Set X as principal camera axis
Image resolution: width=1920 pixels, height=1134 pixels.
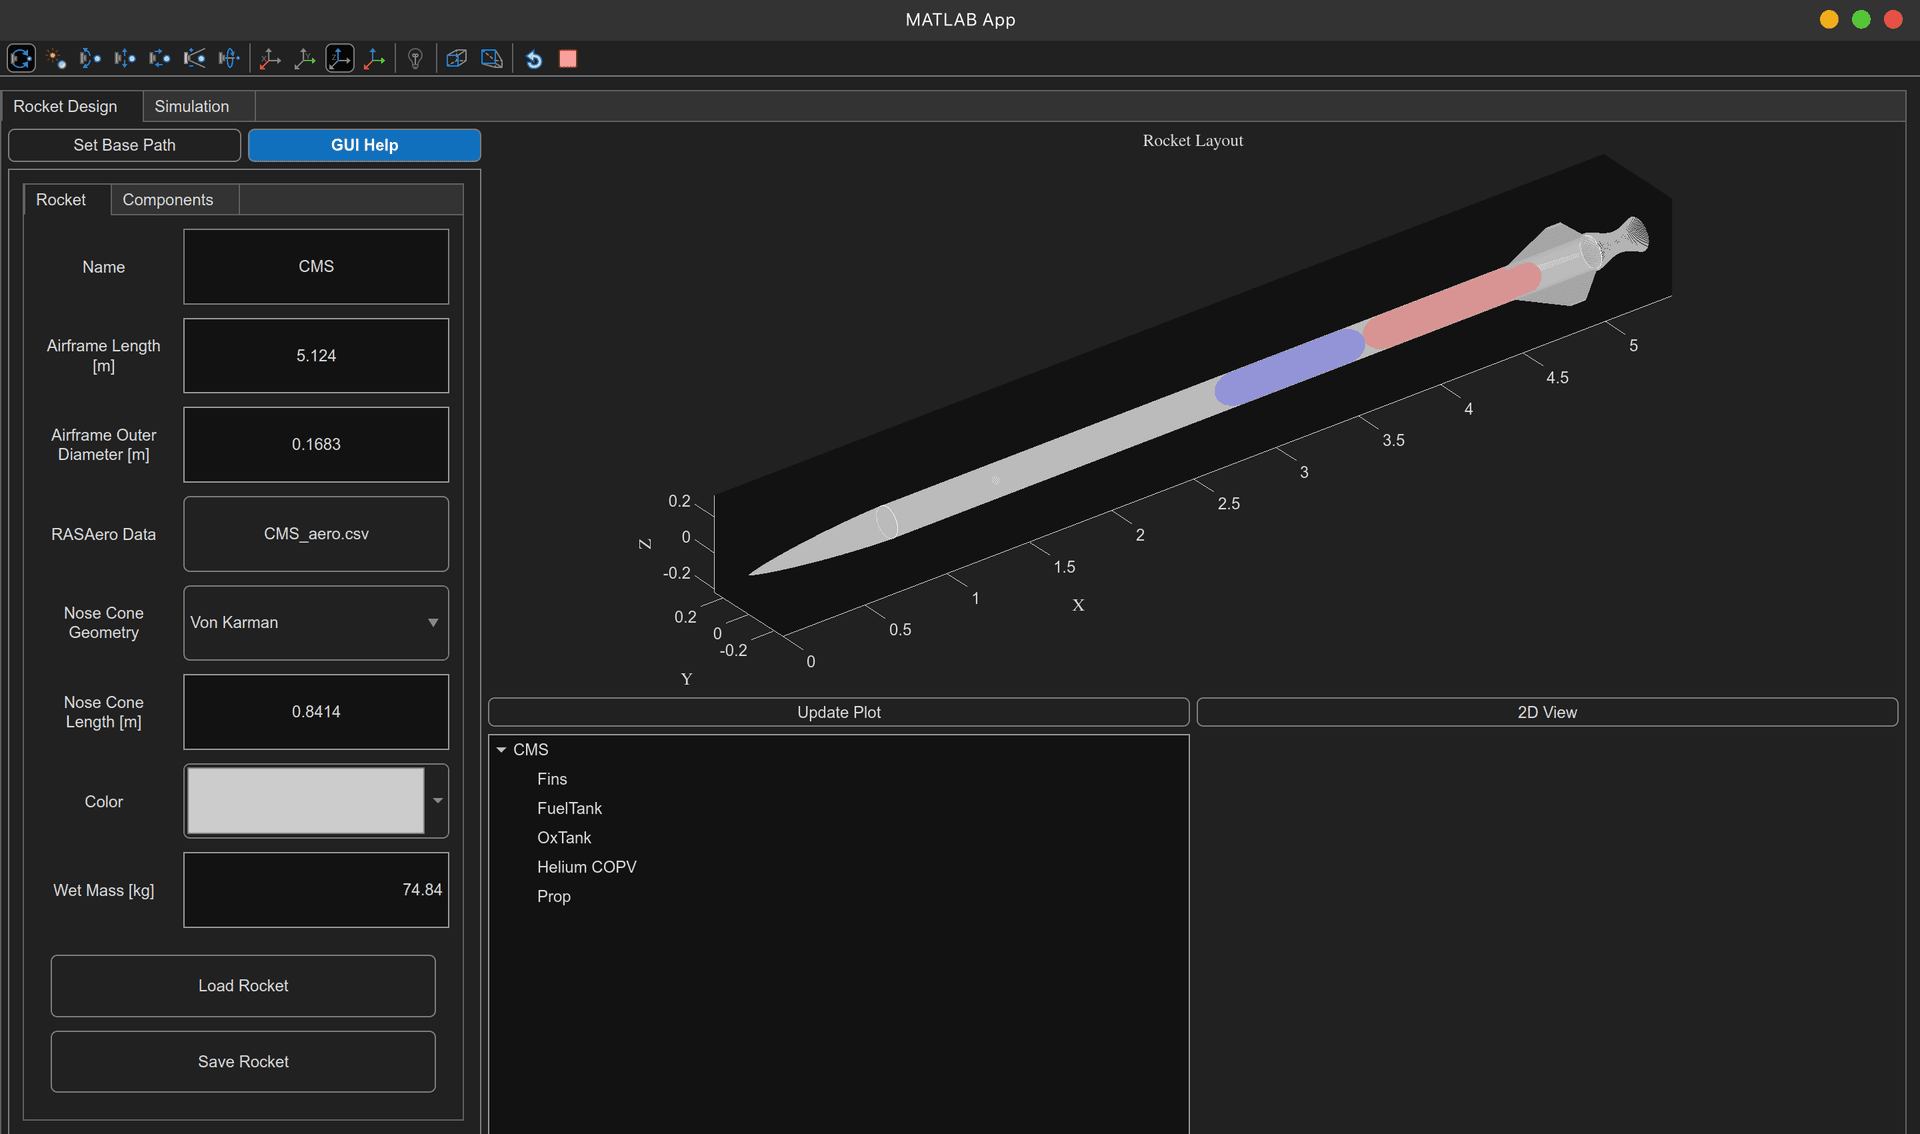click(270, 58)
